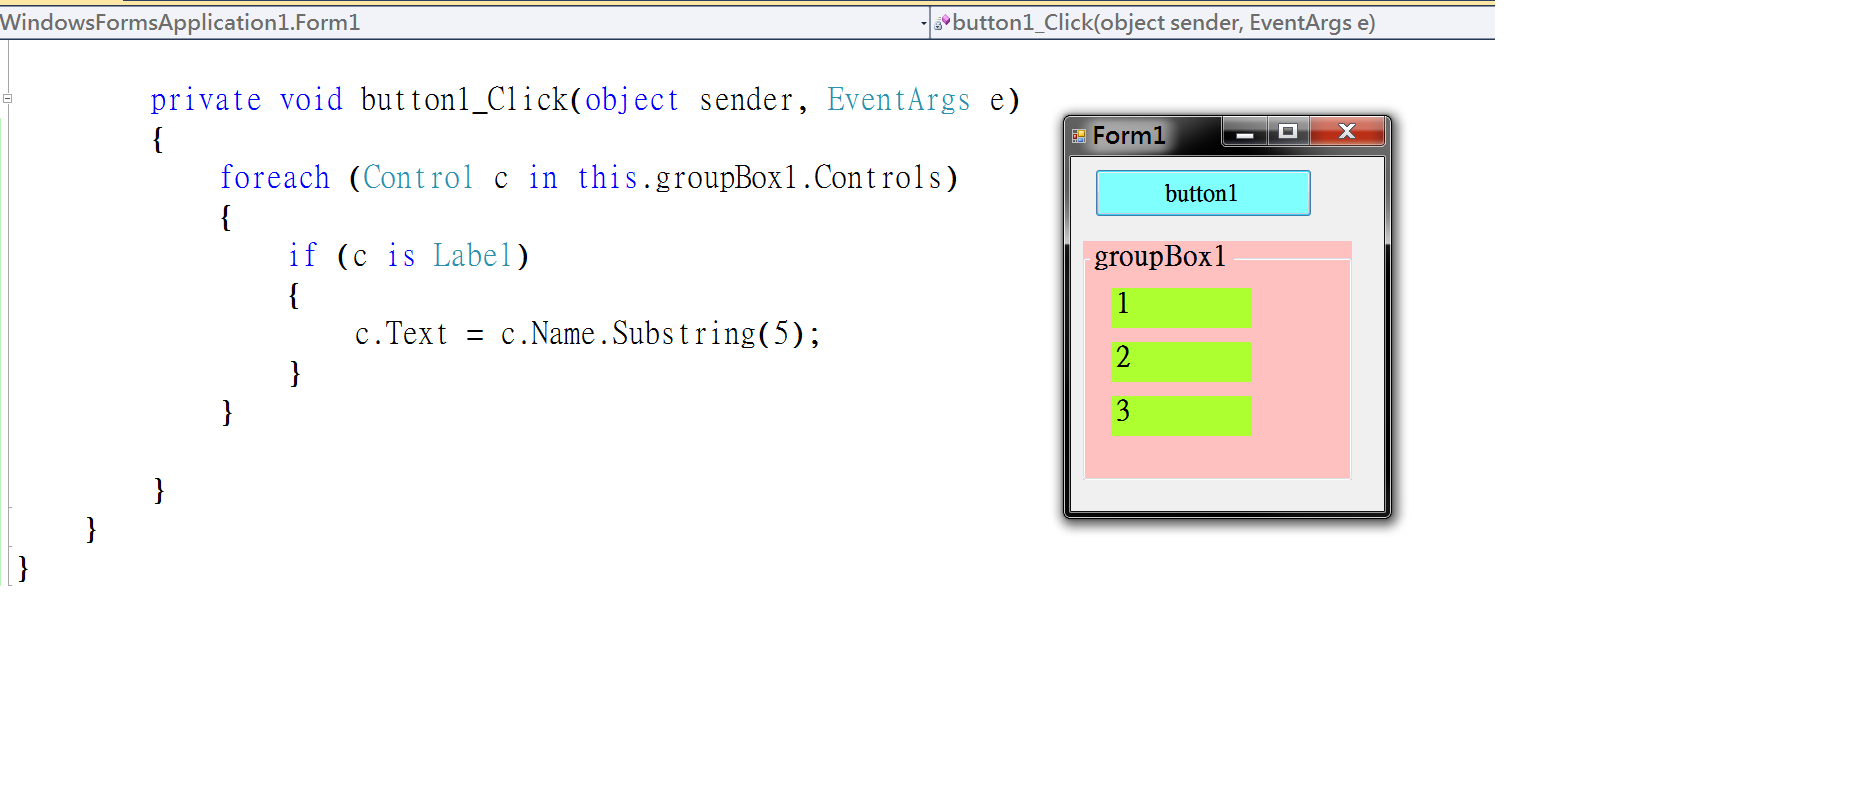Select the green label showing 1
1874x793 pixels.
point(1181,307)
